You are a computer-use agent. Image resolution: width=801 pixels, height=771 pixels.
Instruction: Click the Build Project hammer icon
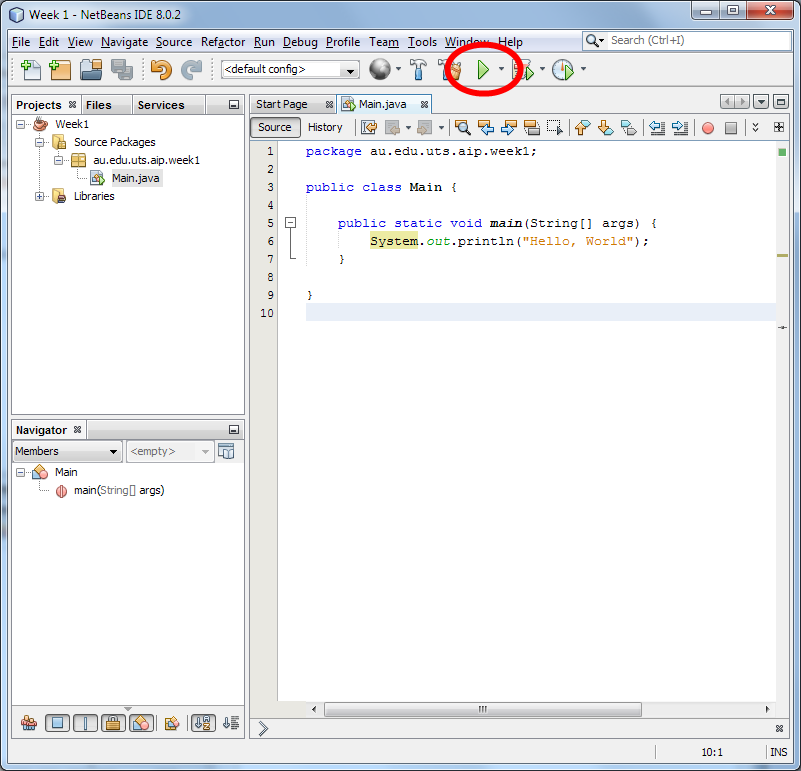419,70
